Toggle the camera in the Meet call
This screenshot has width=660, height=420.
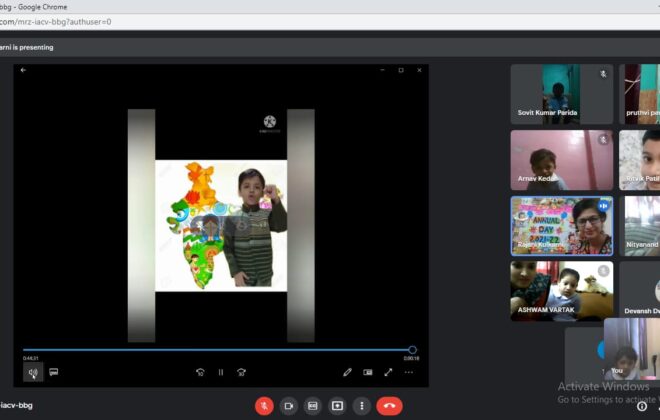[289, 406]
